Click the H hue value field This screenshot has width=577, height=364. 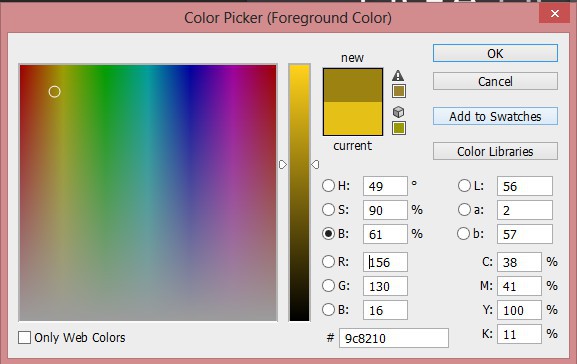pos(385,186)
